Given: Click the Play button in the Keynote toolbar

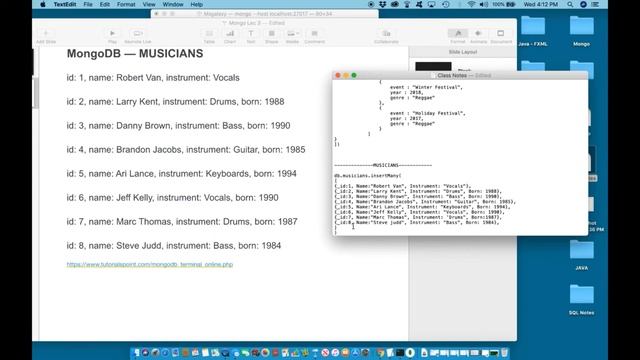Looking at the screenshot, I should [x=112, y=36].
